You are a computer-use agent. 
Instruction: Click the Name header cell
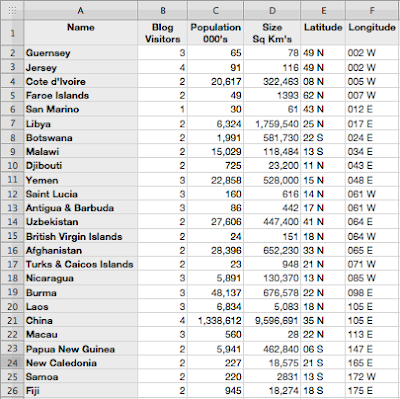coord(81,33)
